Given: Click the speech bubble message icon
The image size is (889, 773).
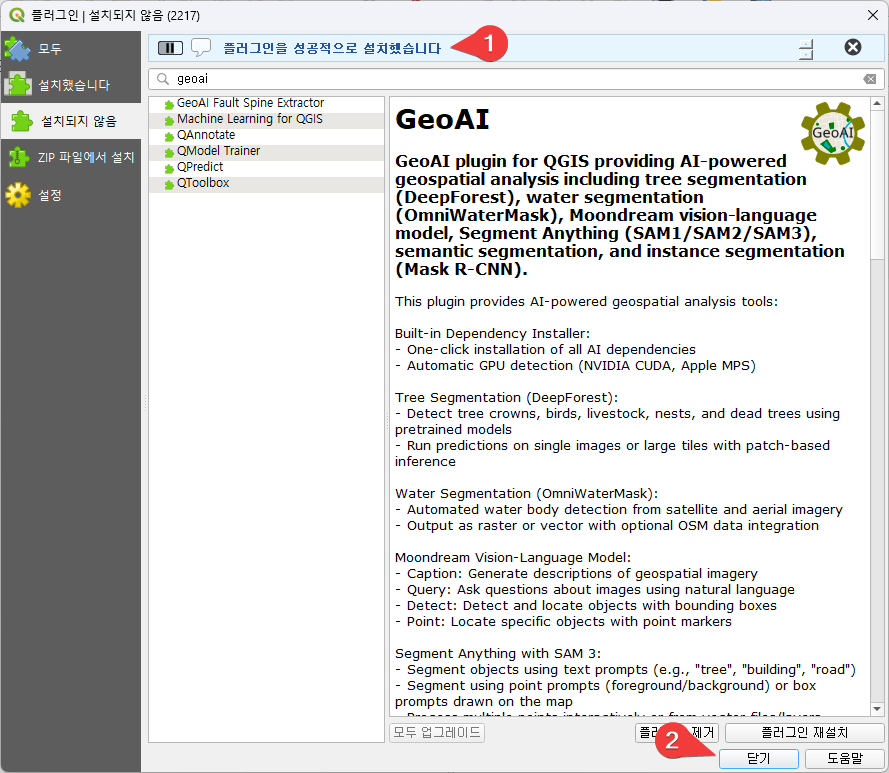Looking at the screenshot, I should (x=201, y=47).
